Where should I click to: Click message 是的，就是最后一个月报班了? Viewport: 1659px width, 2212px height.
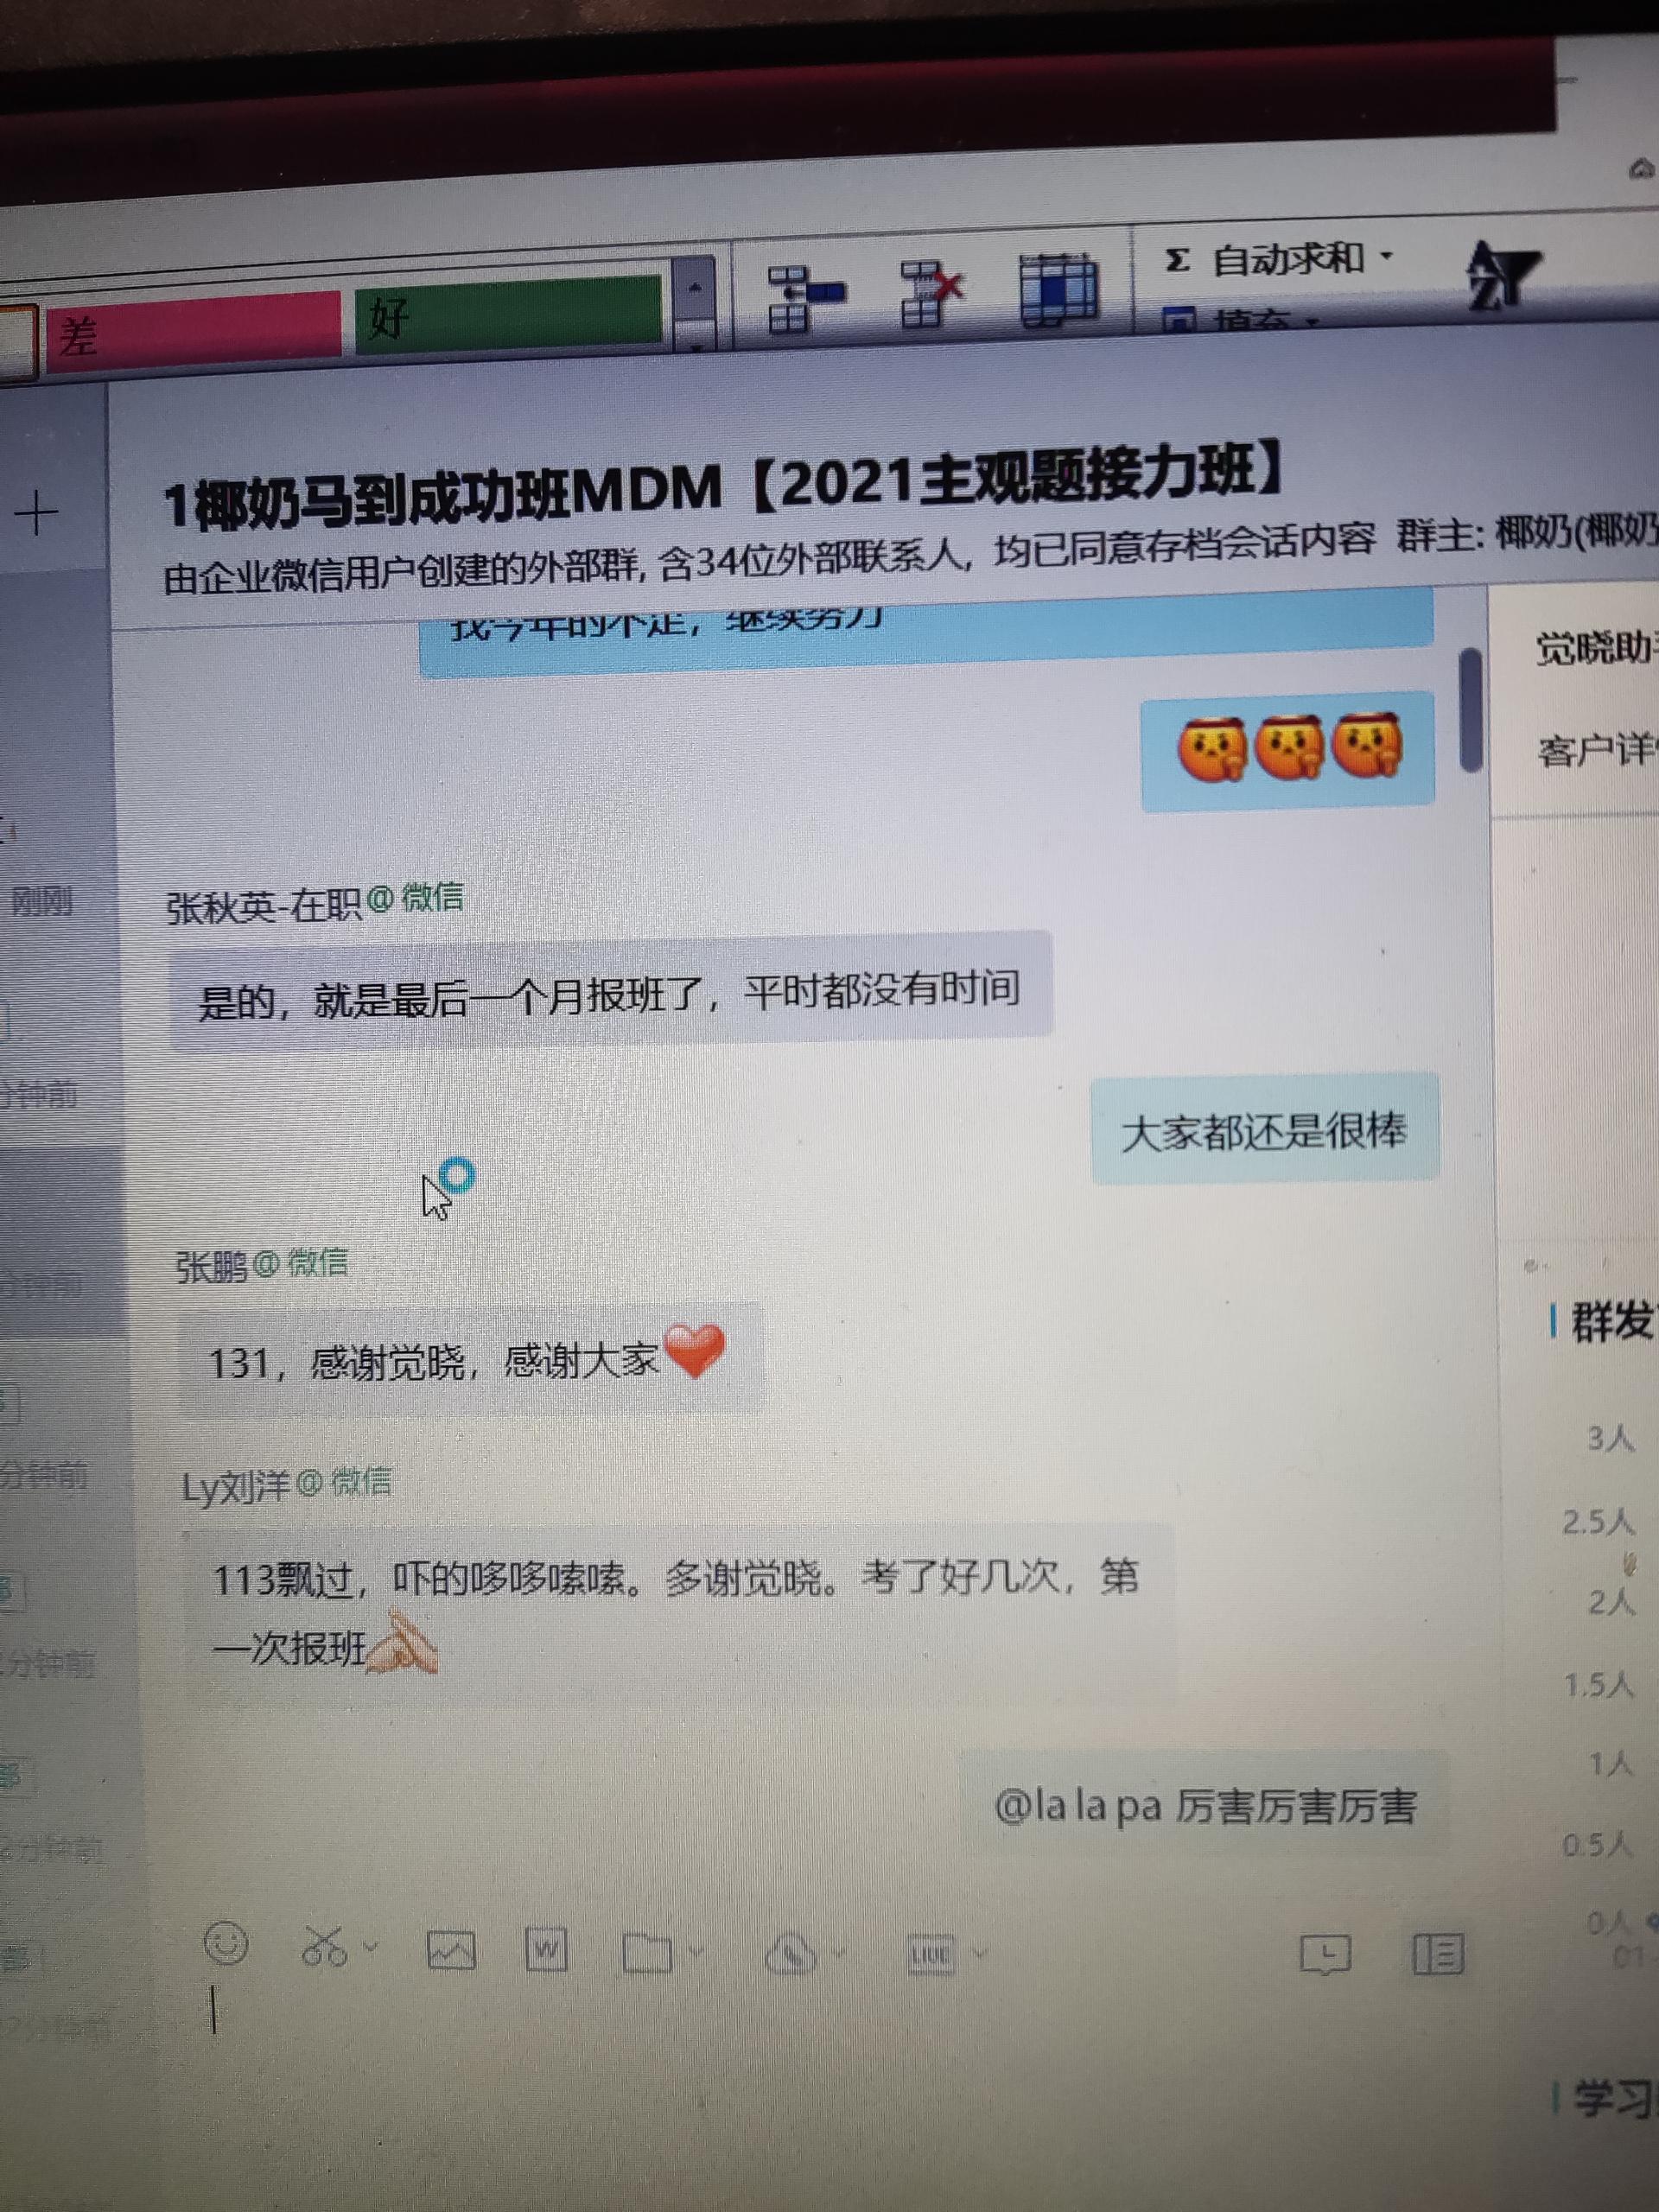610,992
